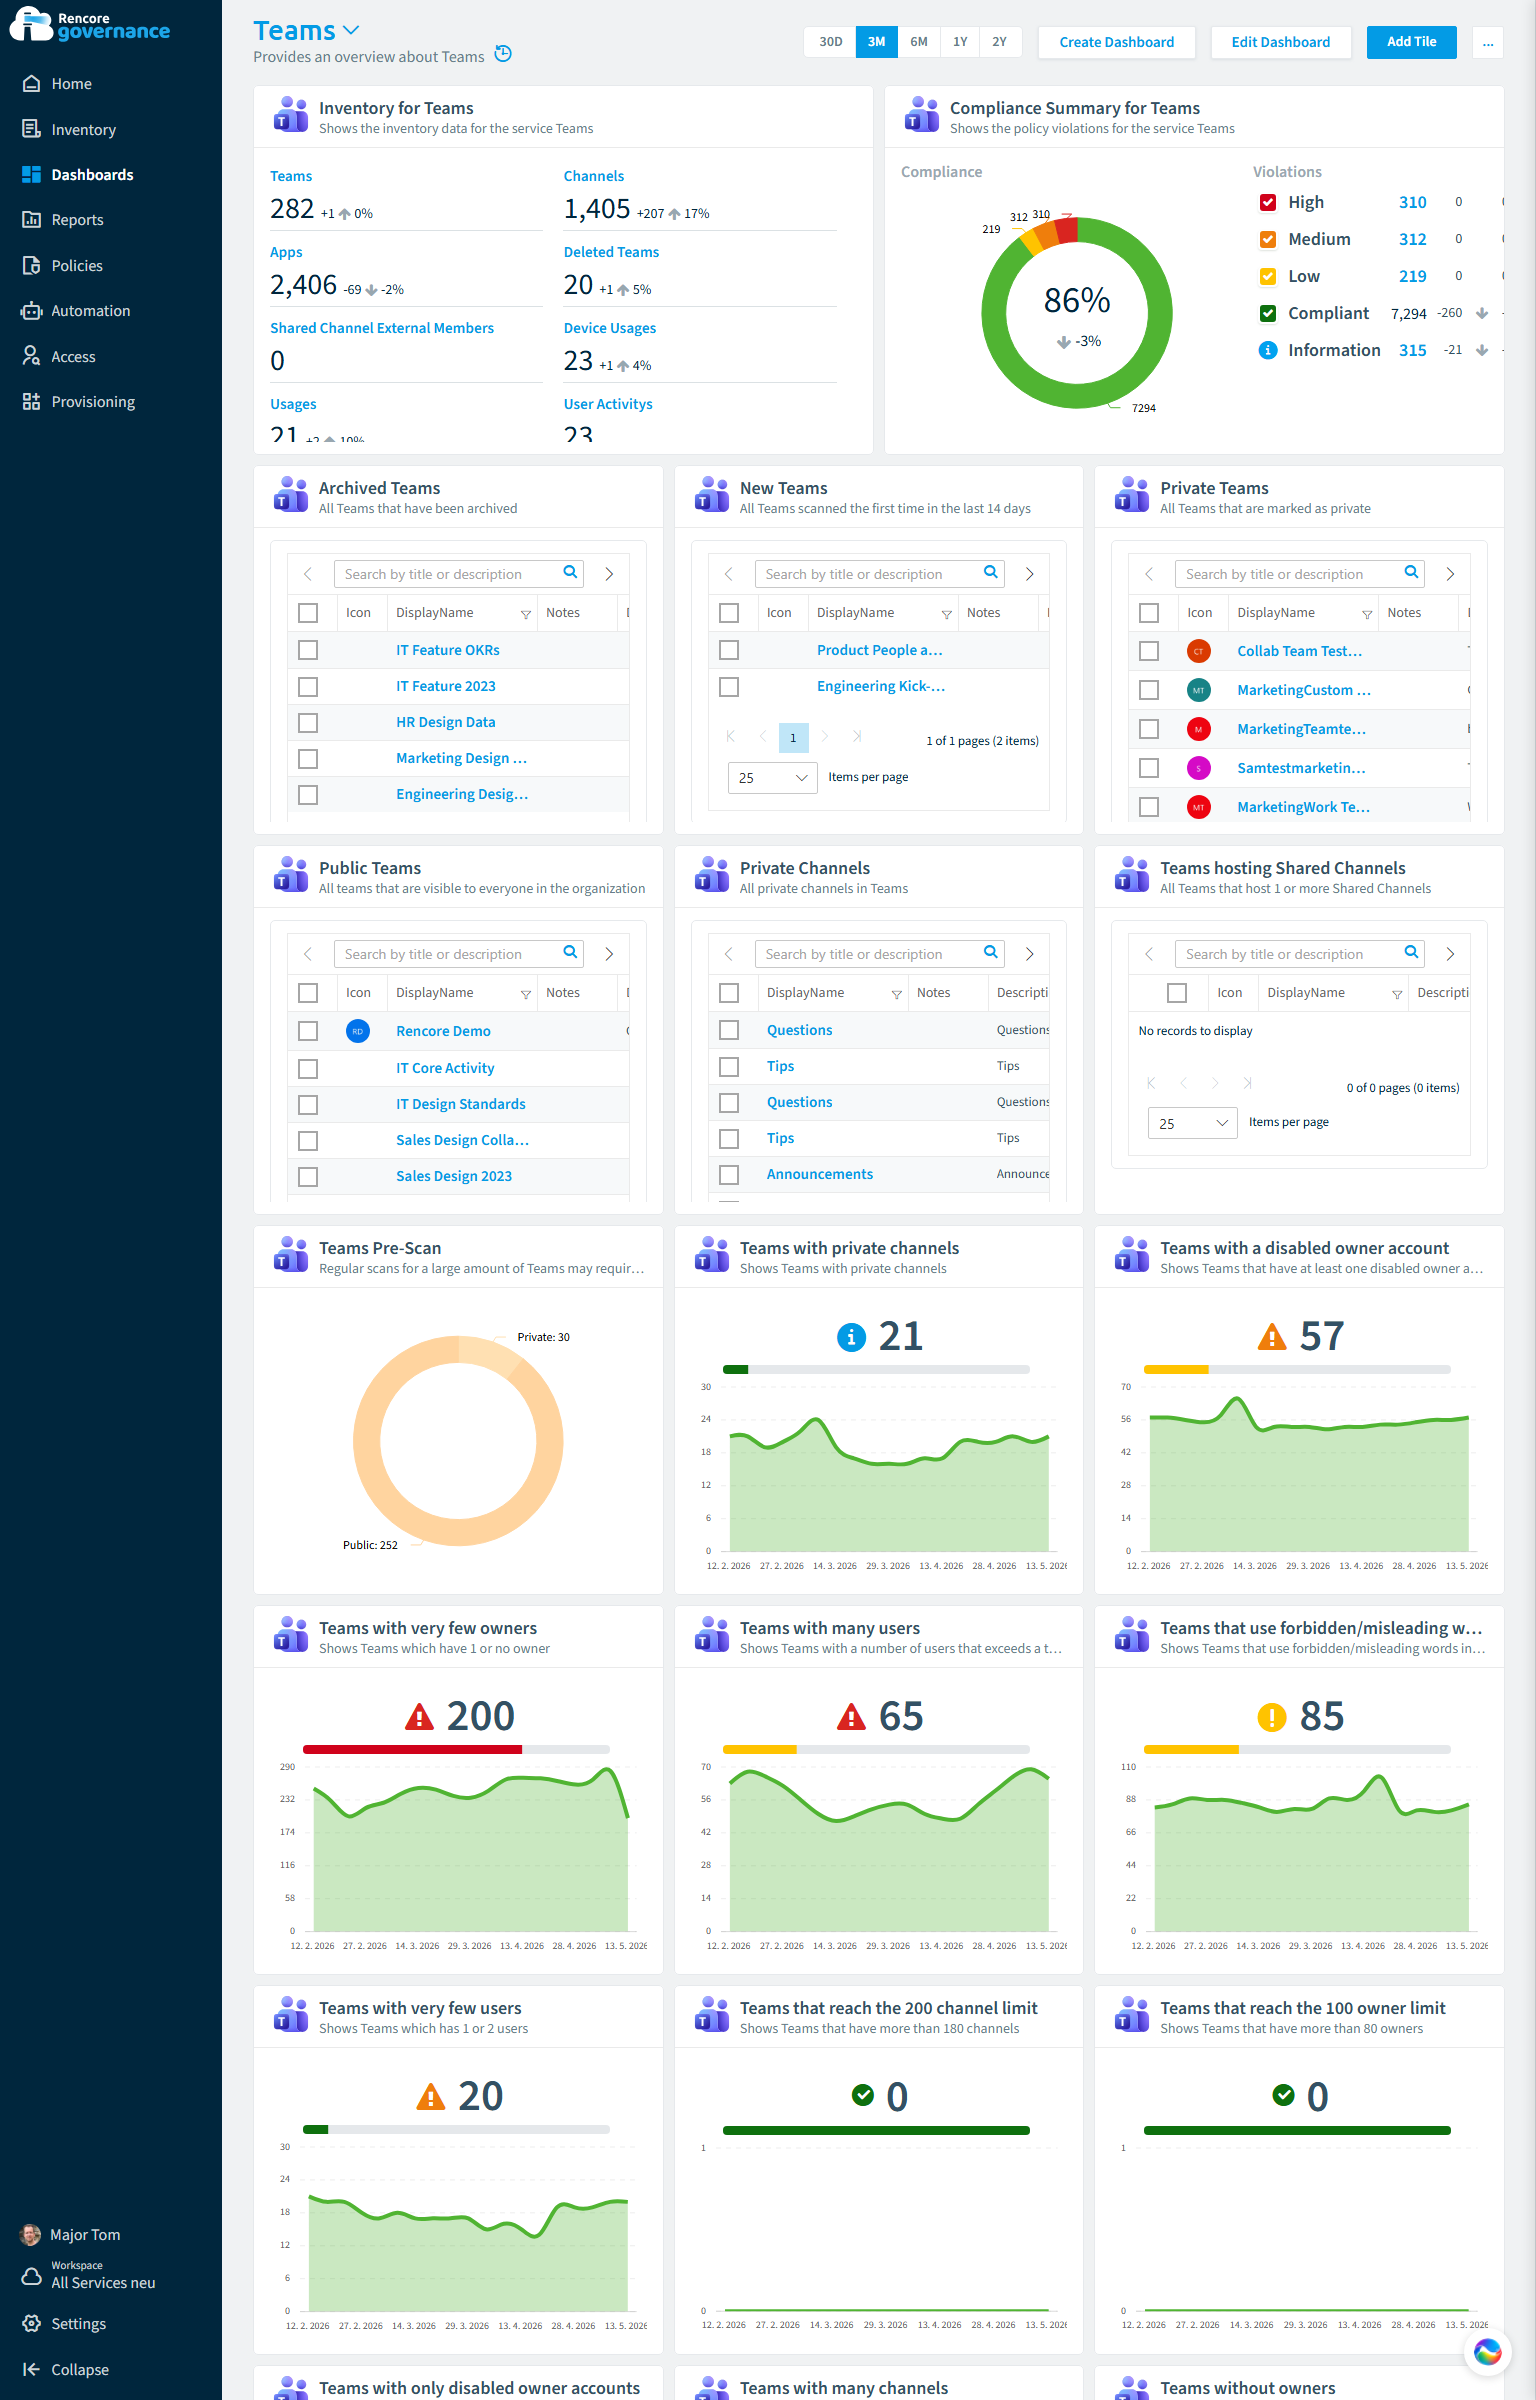Image resolution: width=1536 pixels, height=2400 pixels.
Task: Select the 30D time range
Action: coord(830,42)
